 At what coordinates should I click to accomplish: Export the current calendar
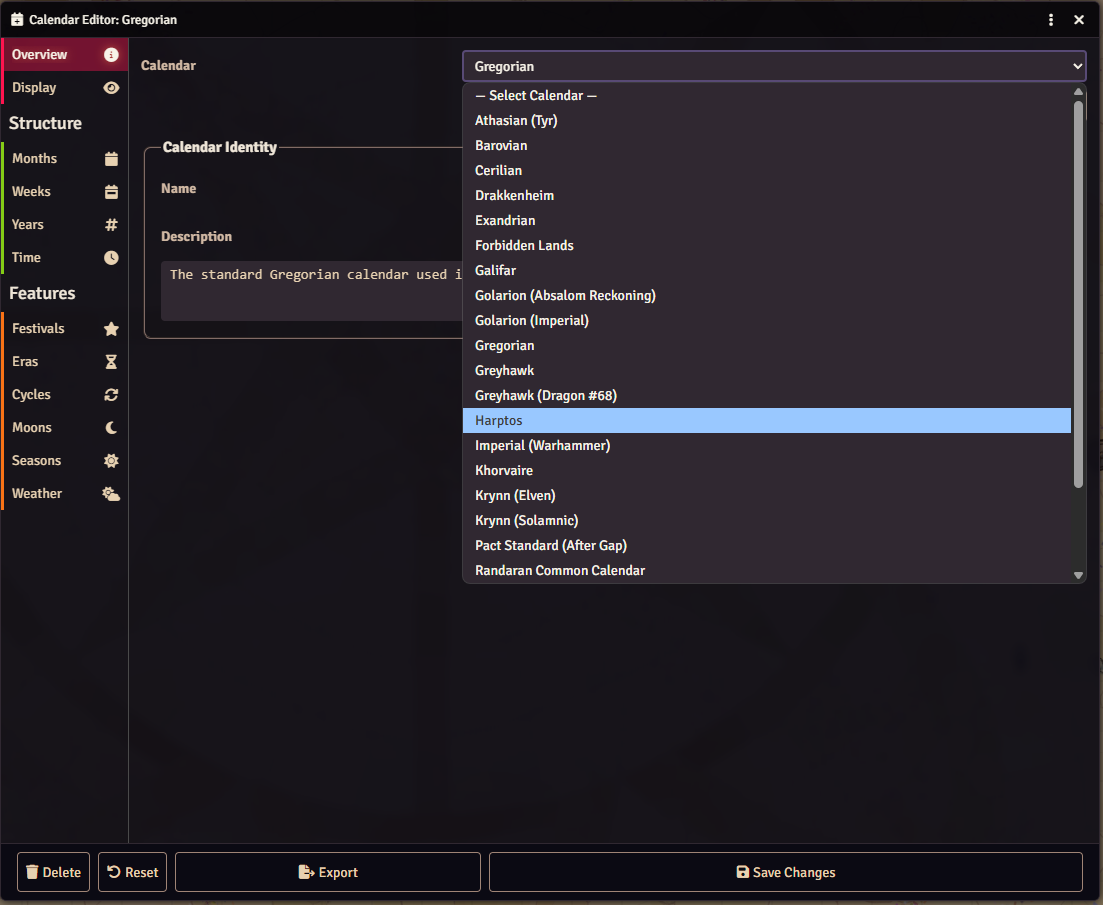coord(327,871)
